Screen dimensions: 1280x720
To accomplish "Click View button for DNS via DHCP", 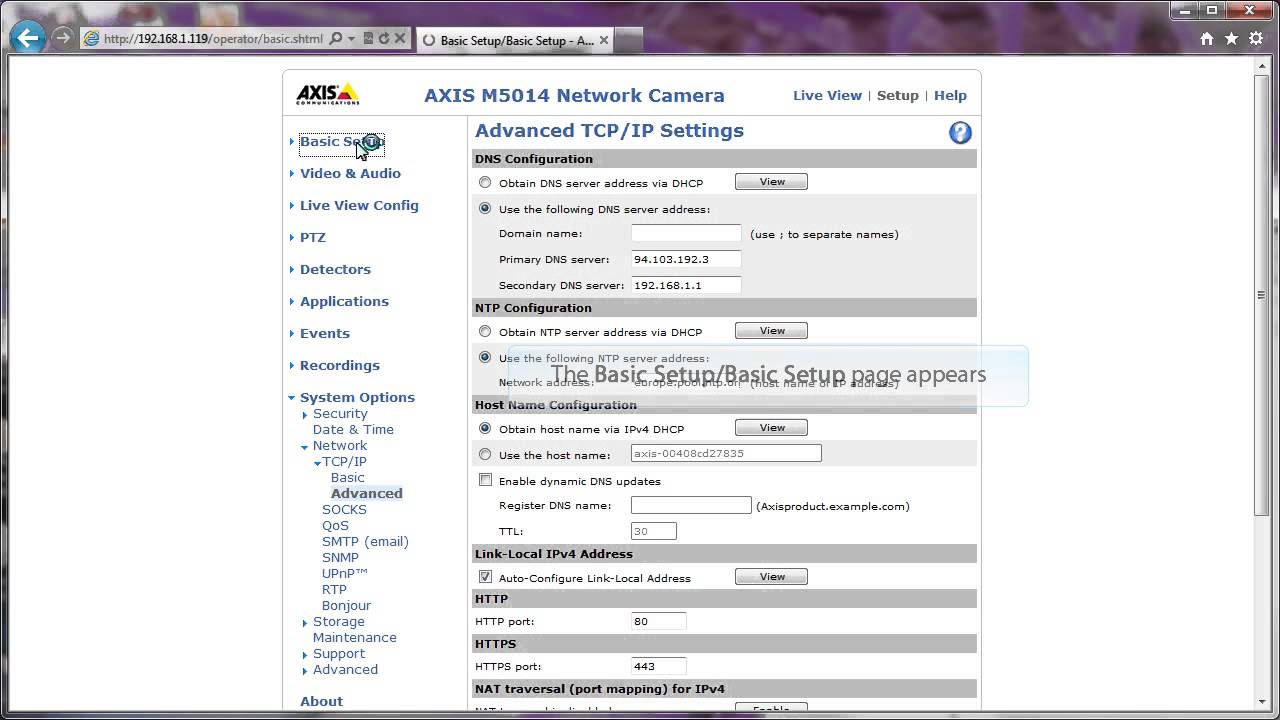I will point(771,182).
